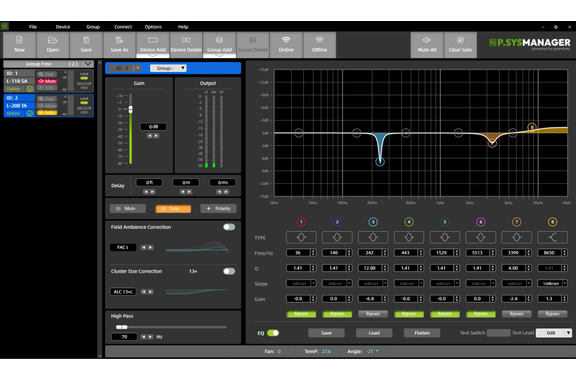This screenshot has height=380, width=576.
Task: Toggle the orange Solo button
Action: point(173,209)
